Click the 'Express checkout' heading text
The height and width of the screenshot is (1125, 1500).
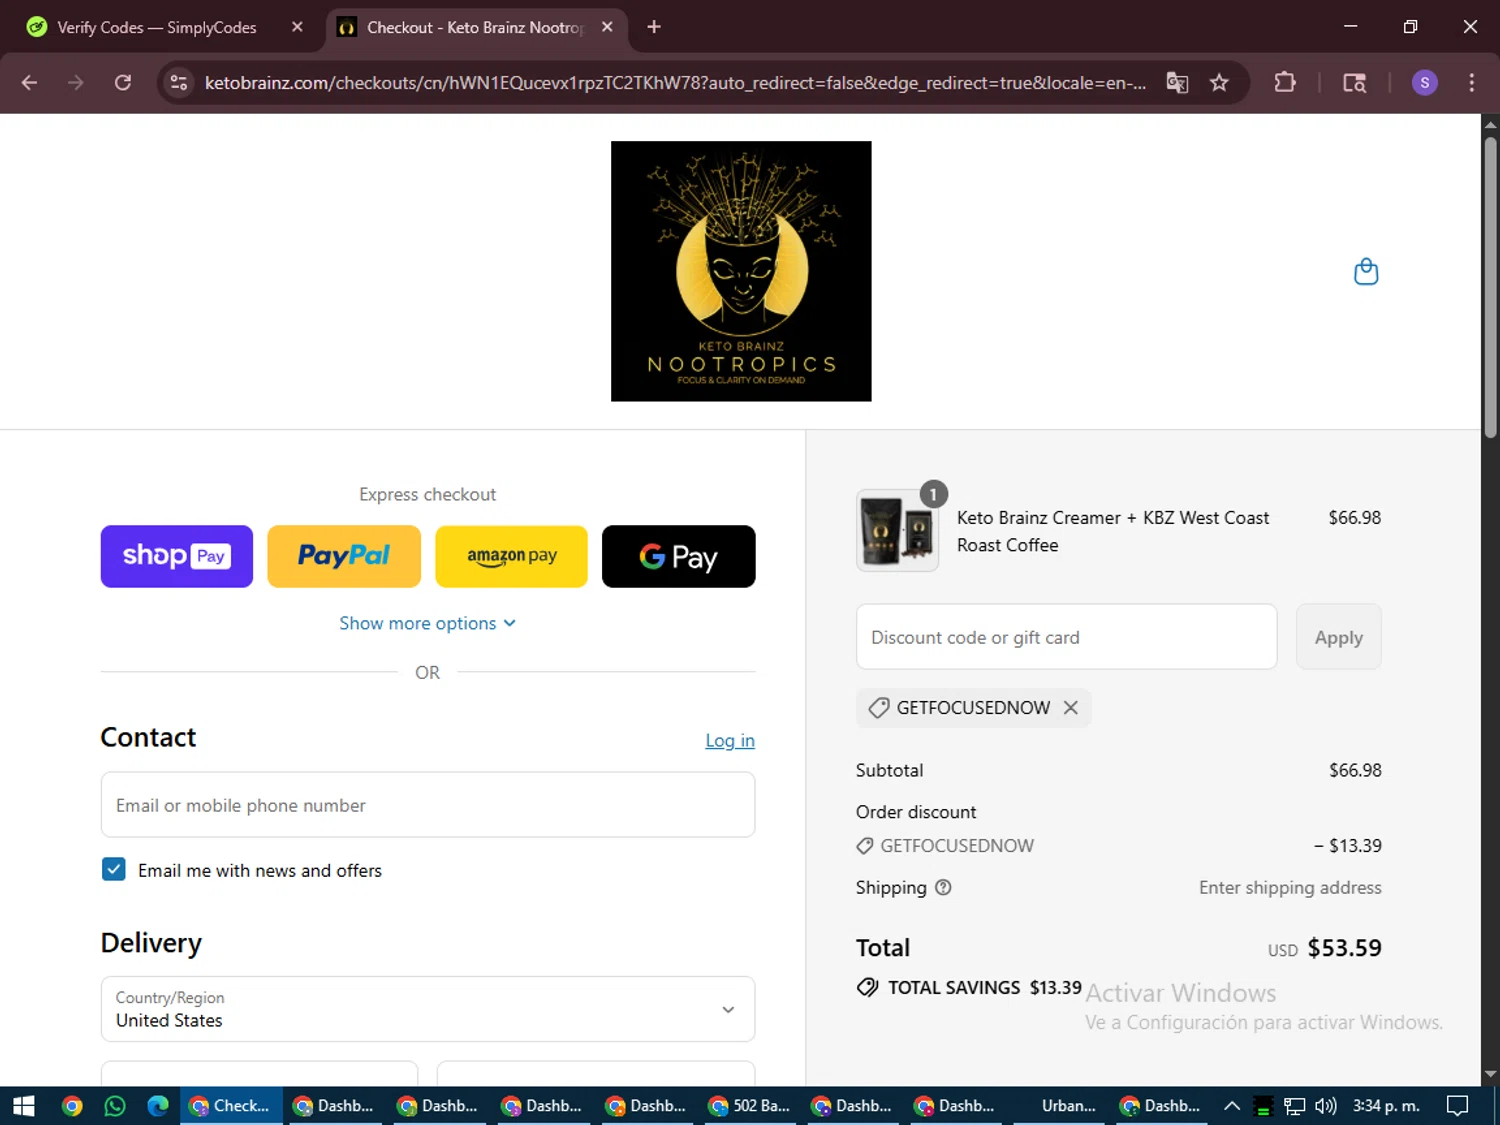tap(428, 494)
